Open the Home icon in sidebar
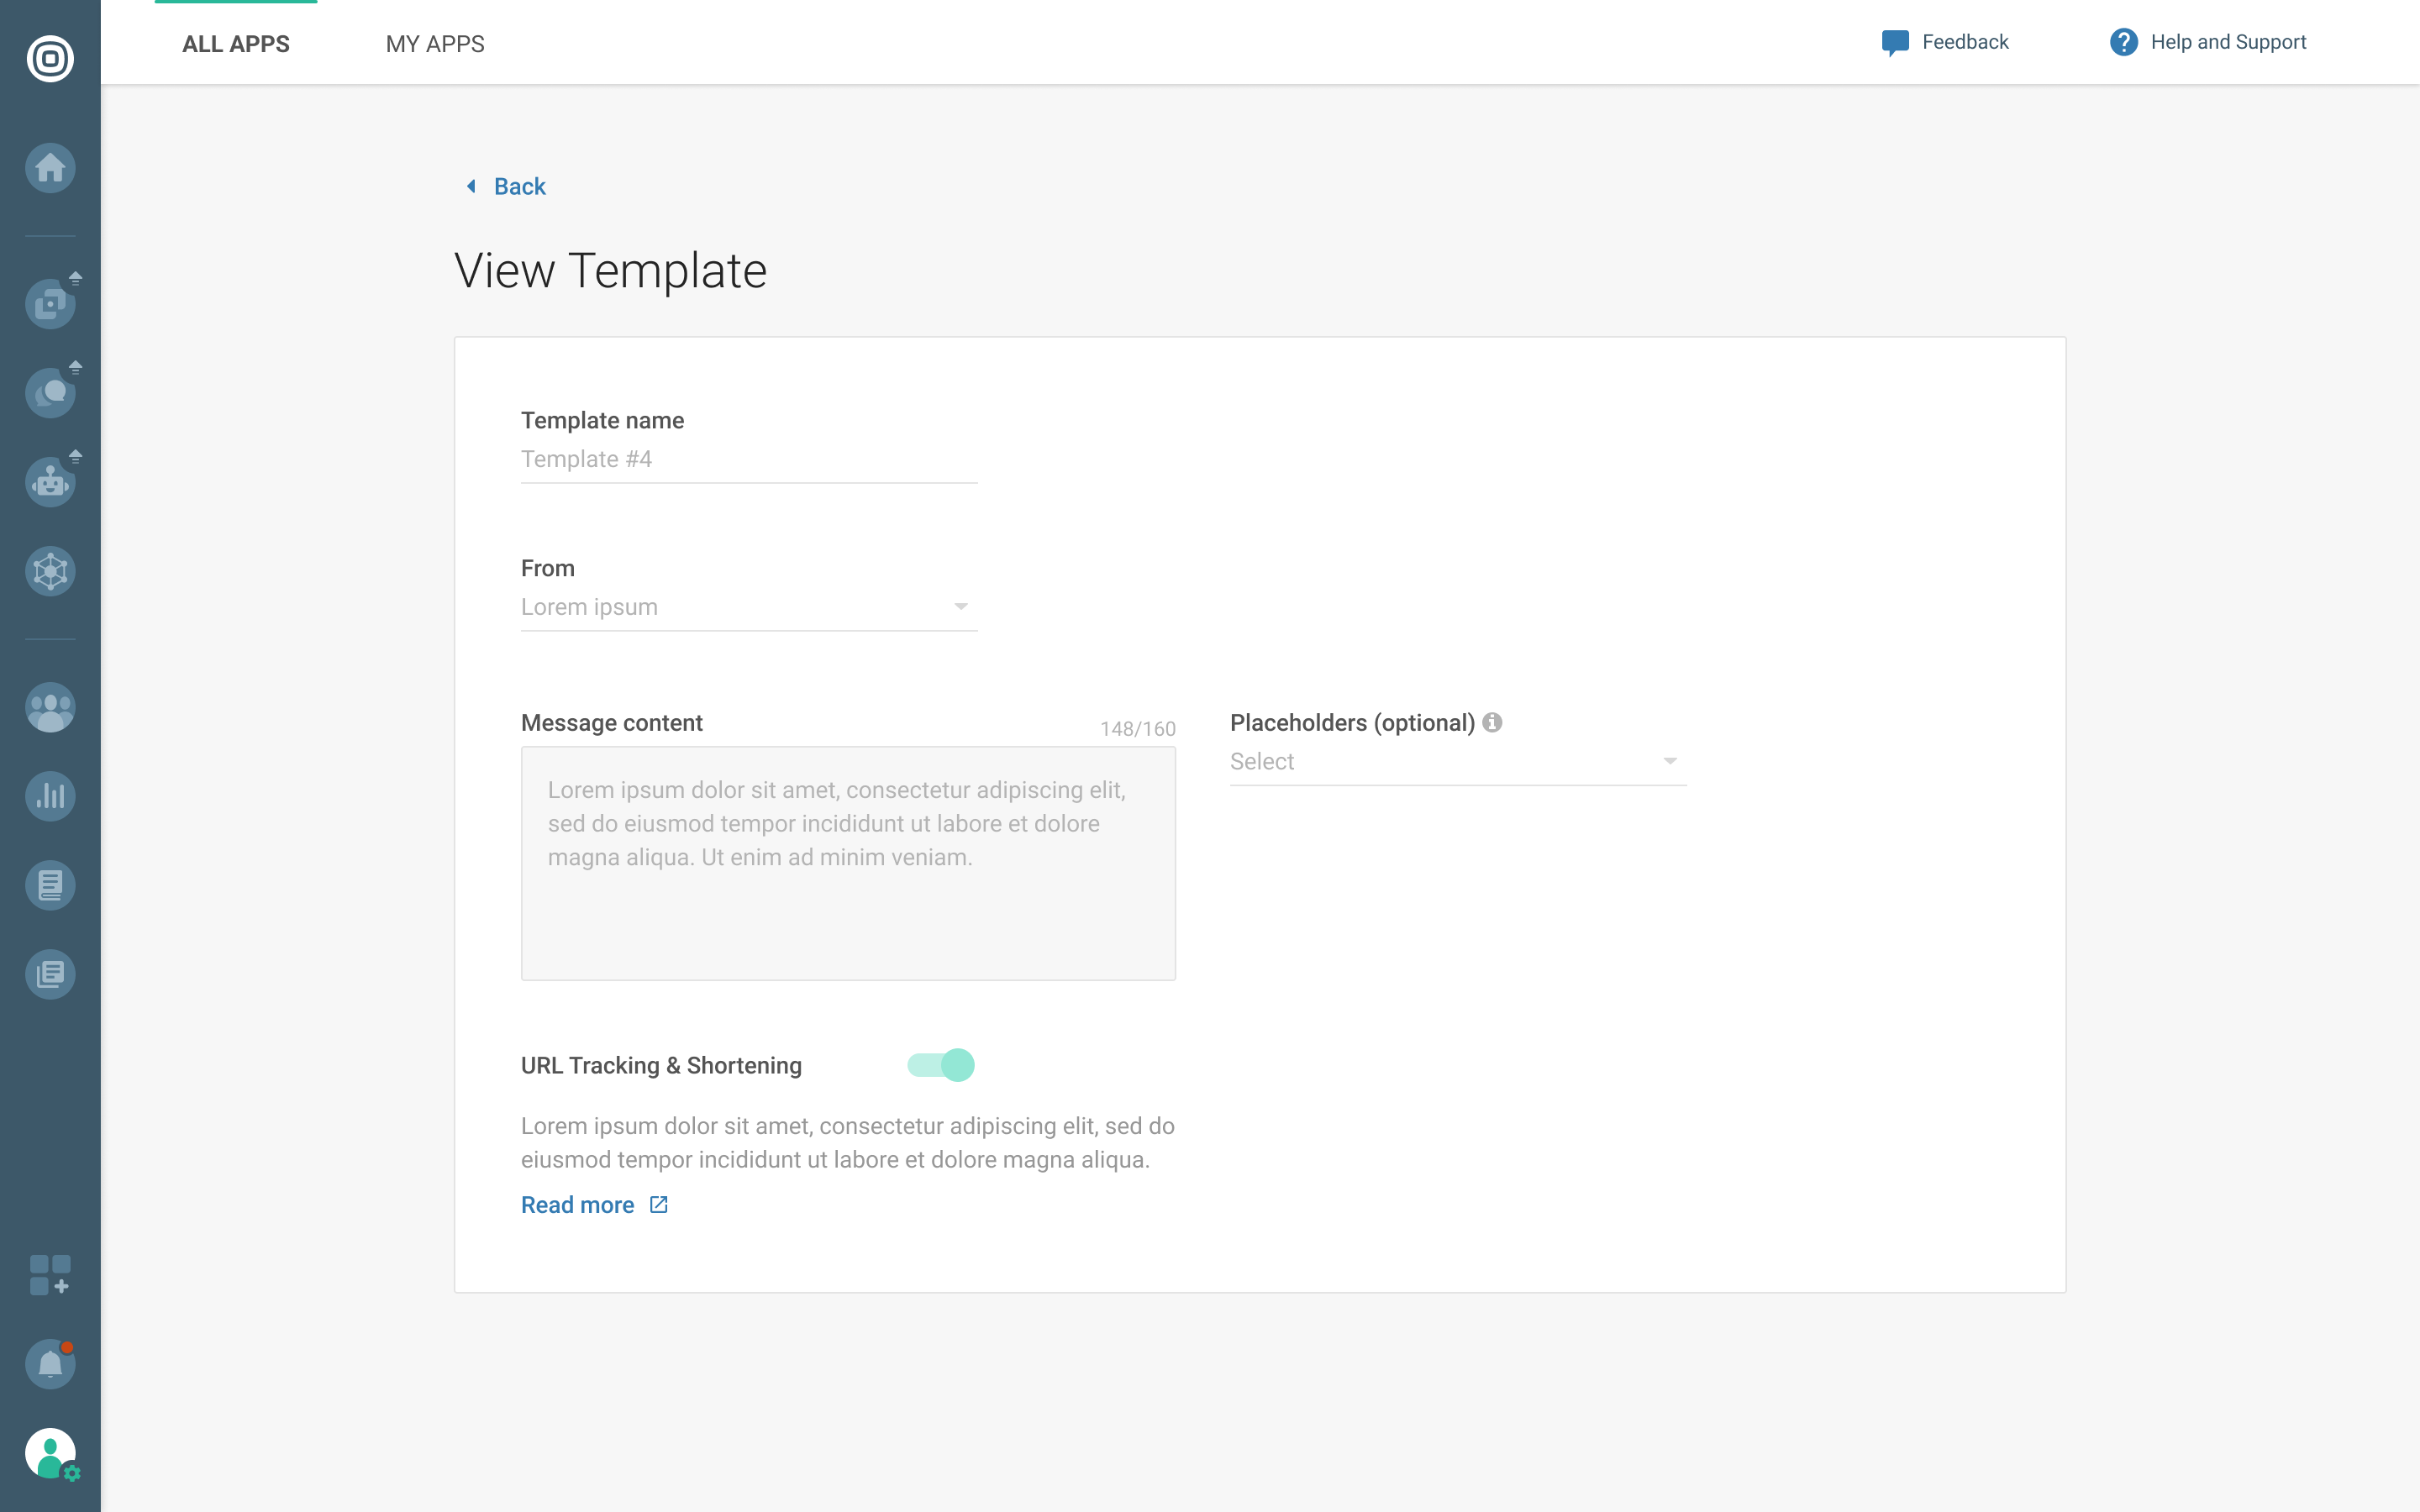Image resolution: width=2420 pixels, height=1512 pixels. pyautogui.click(x=50, y=168)
